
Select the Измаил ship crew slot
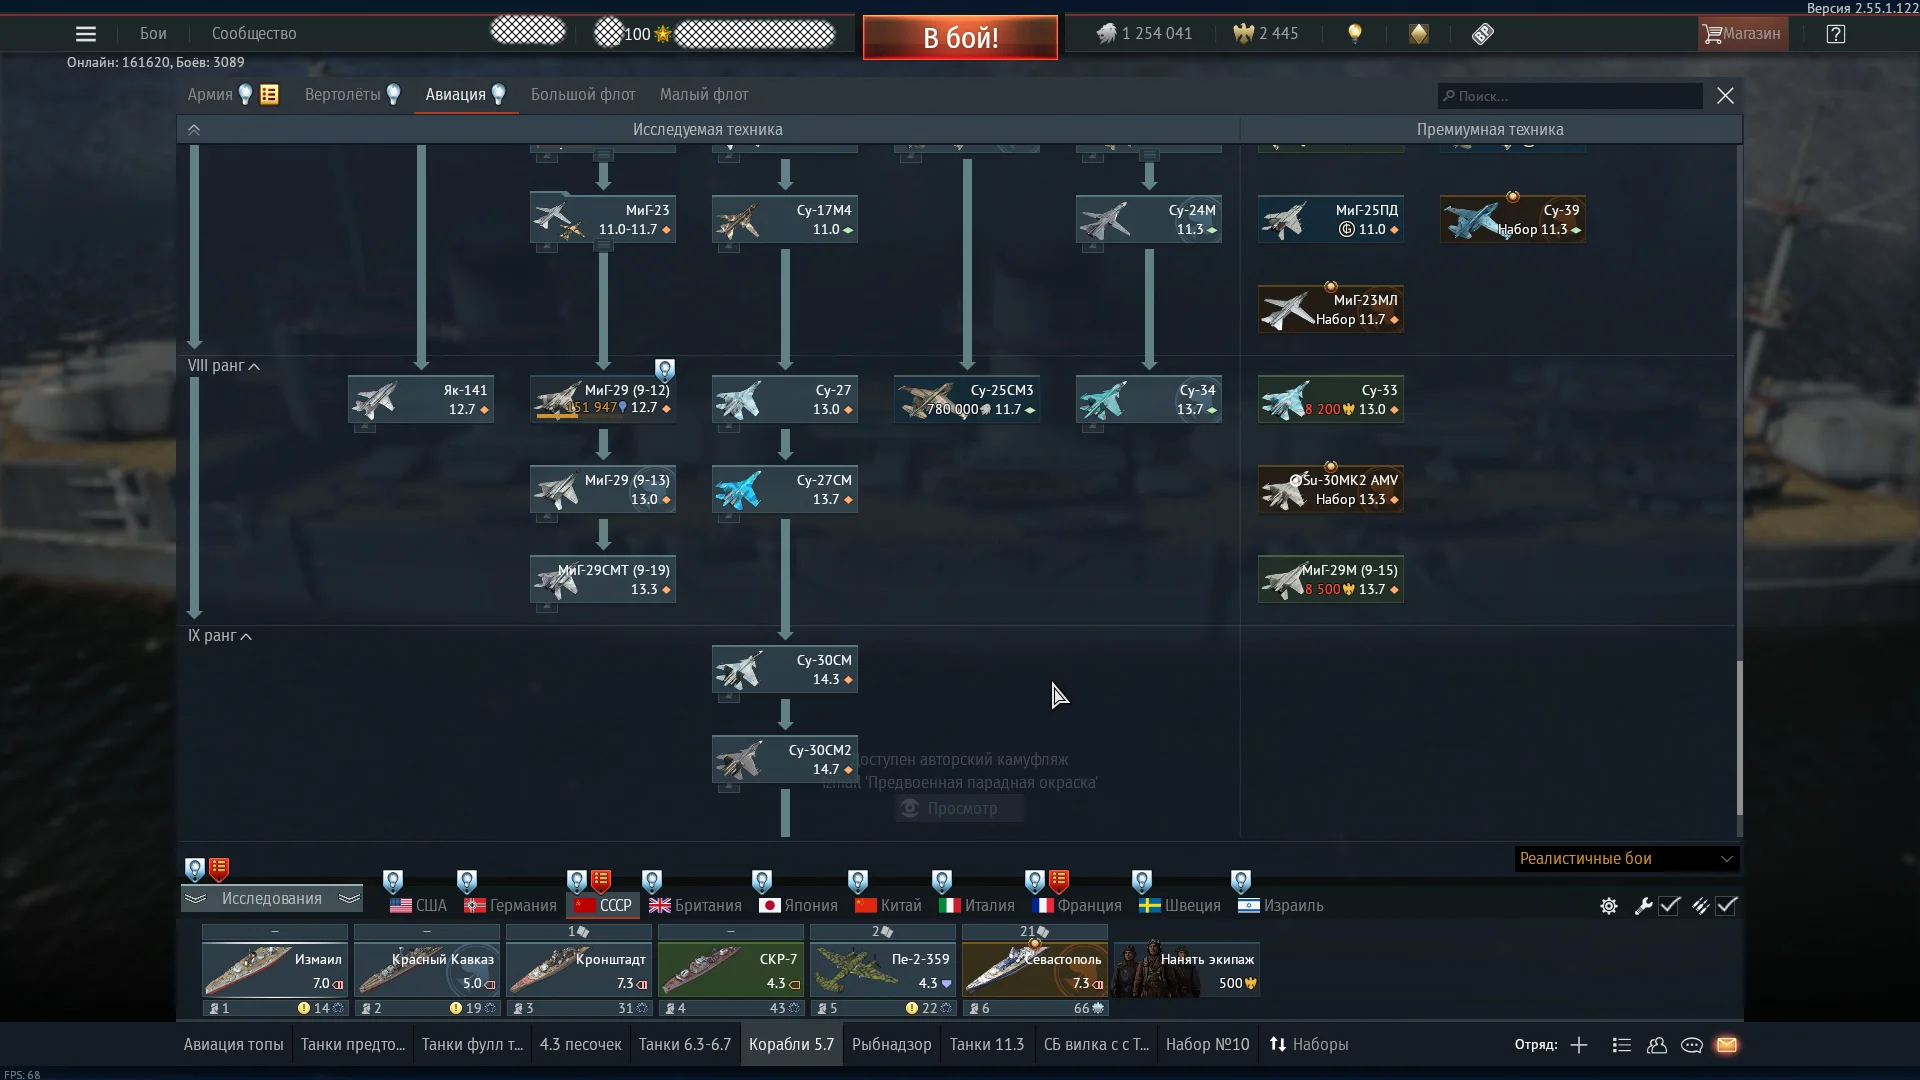pos(275,971)
